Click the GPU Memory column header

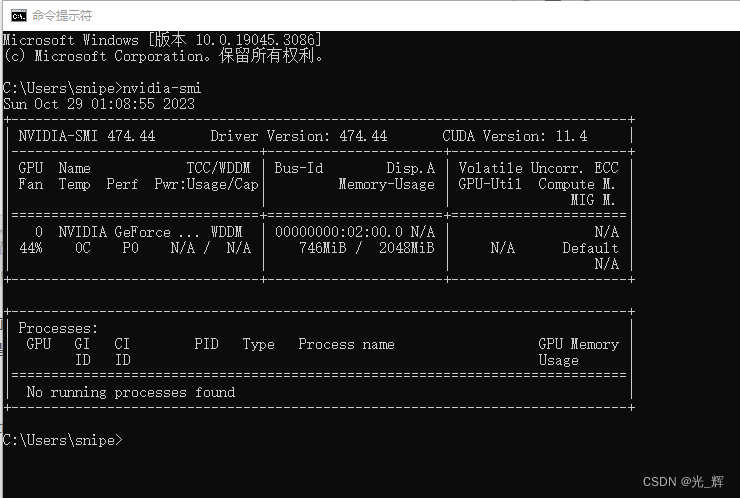click(578, 344)
